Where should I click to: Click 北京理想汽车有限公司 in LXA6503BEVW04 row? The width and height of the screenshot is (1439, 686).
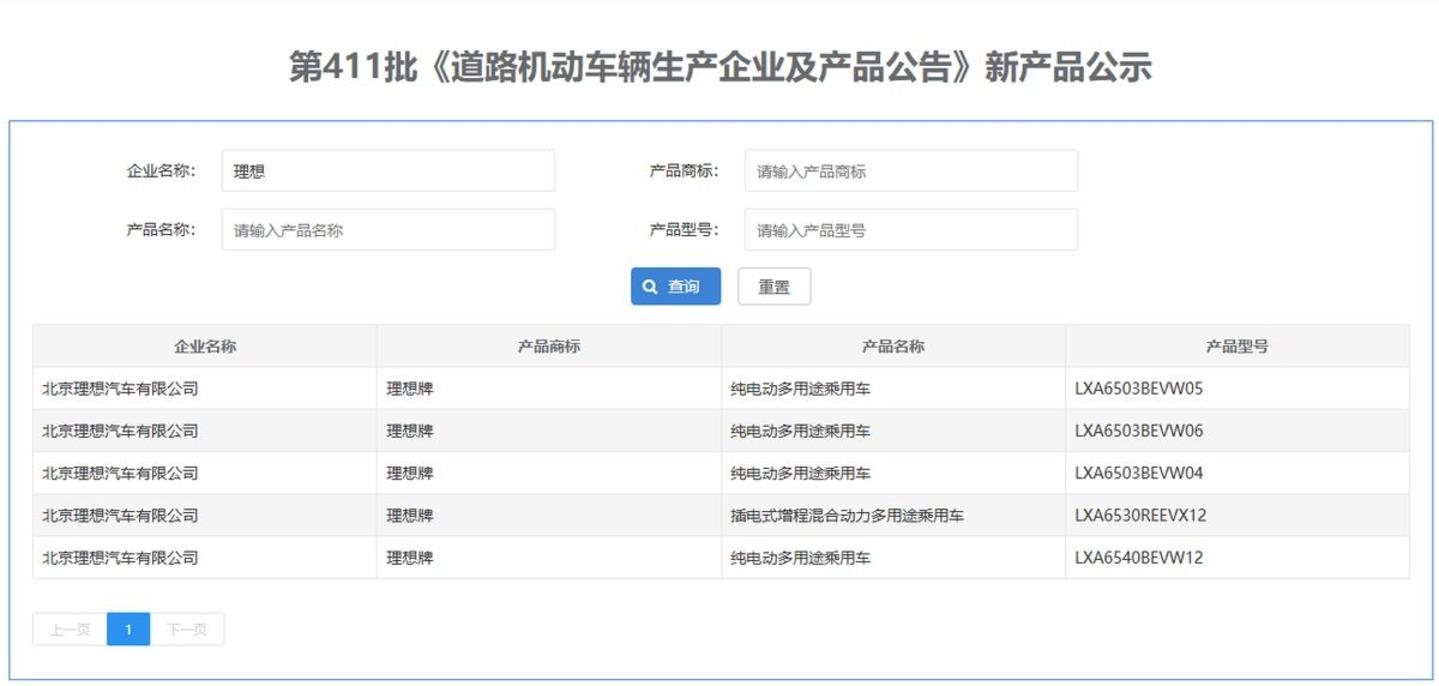[120, 473]
